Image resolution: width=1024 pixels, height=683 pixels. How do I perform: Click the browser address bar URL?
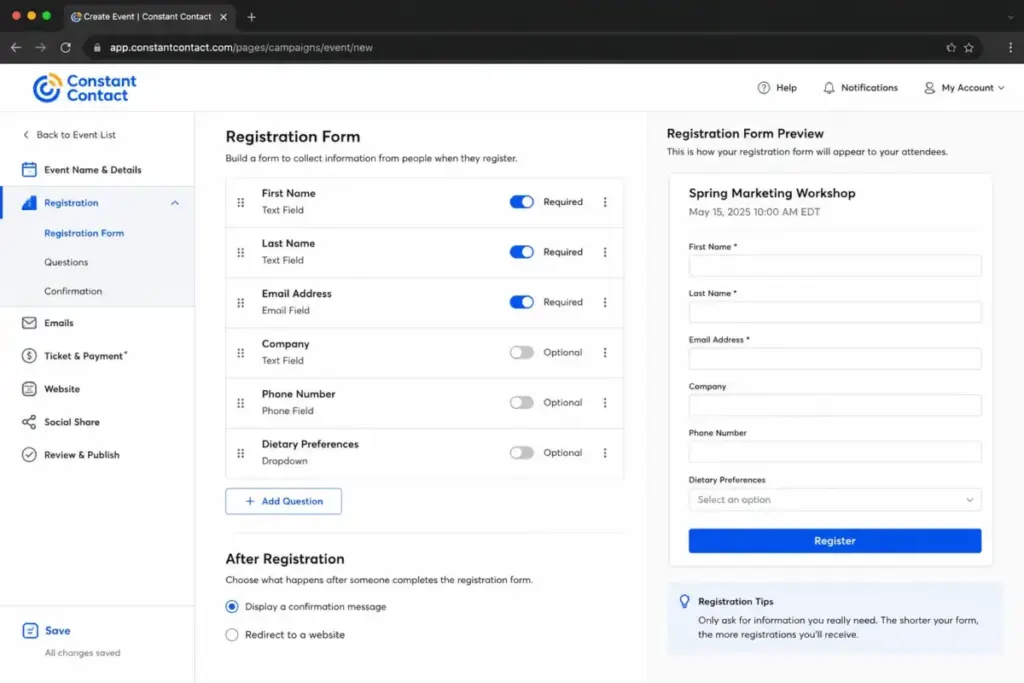point(241,47)
